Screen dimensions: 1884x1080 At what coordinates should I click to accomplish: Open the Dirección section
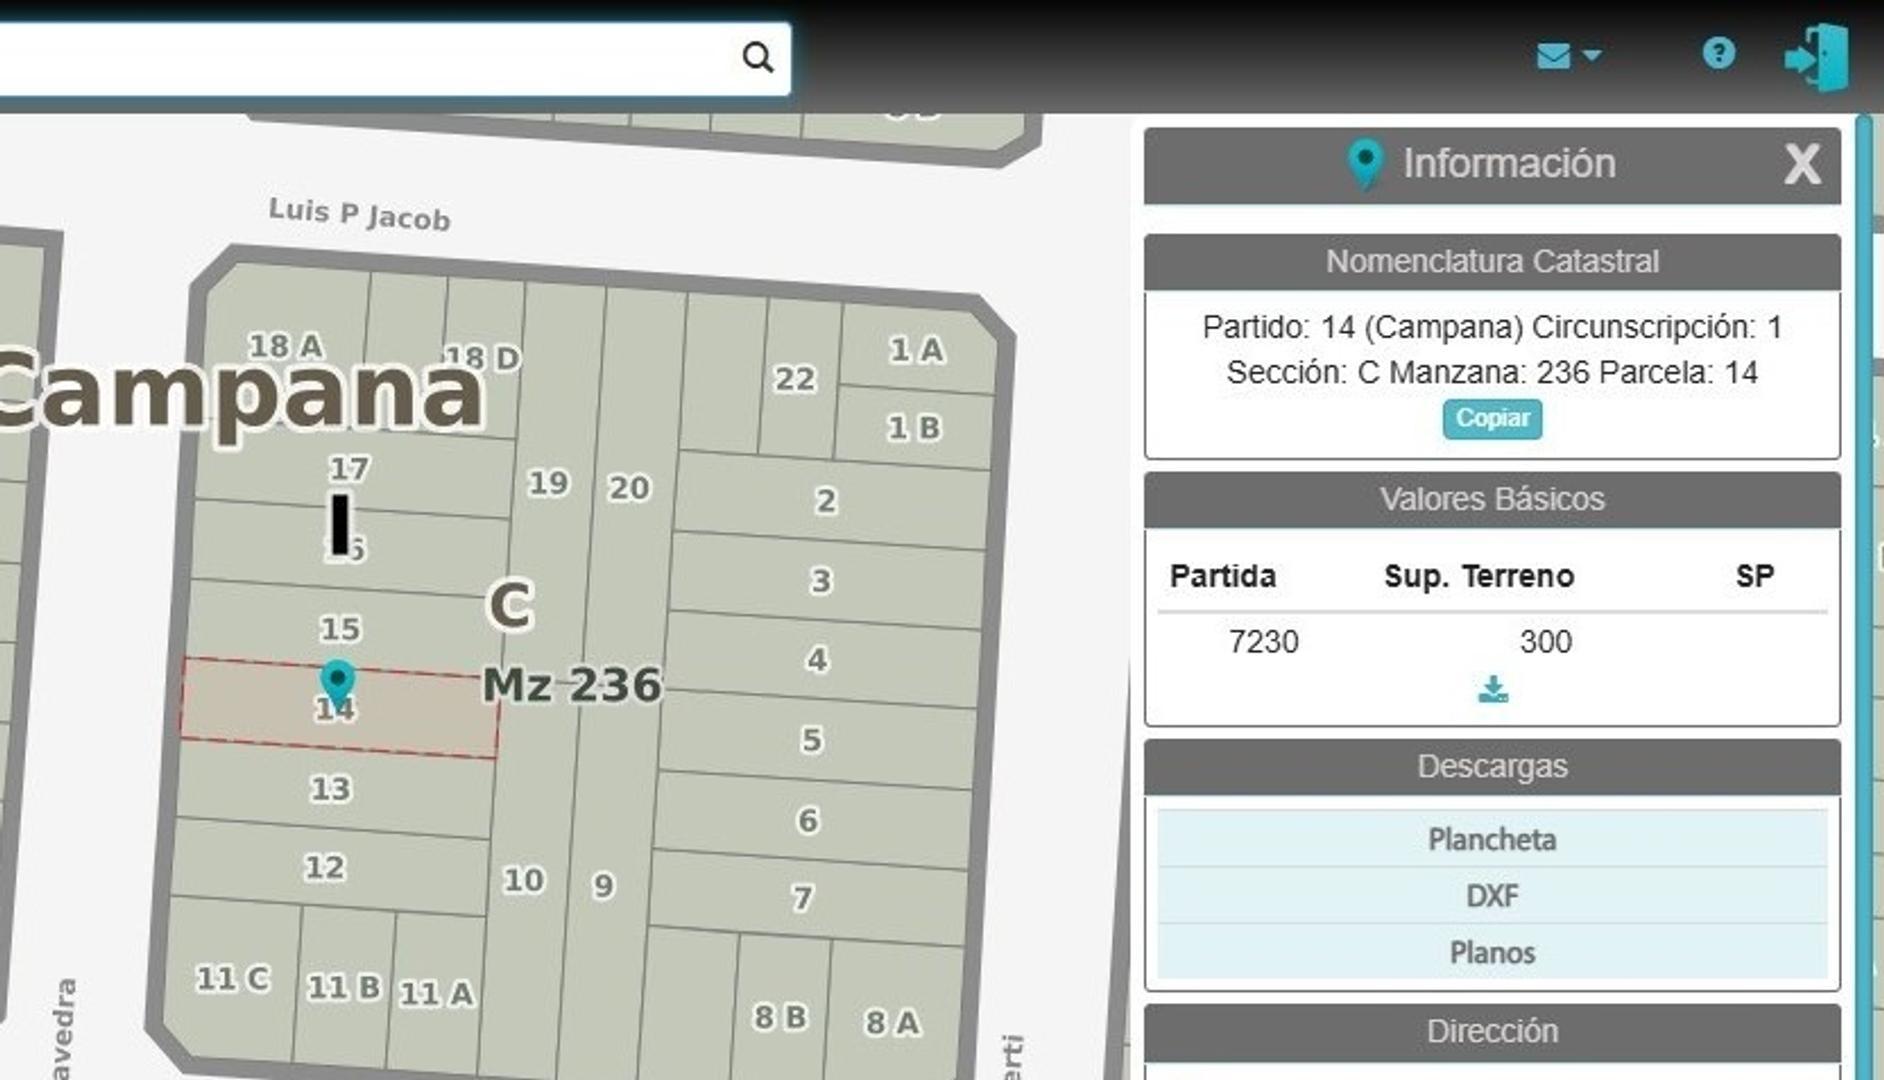(1491, 1030)
